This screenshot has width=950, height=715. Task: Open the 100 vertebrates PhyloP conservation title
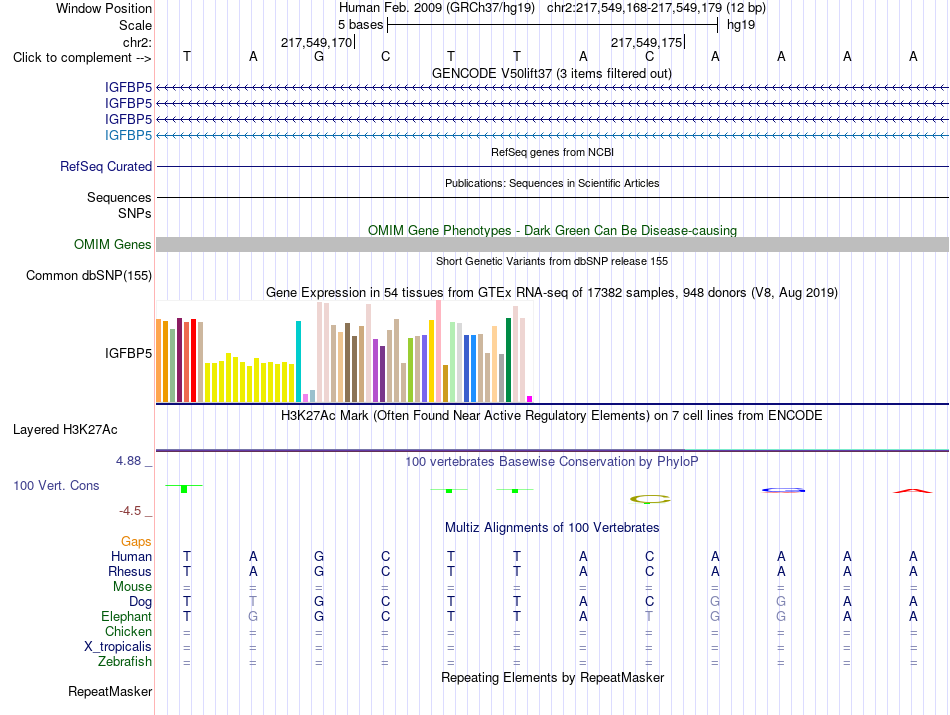point(552,462)
